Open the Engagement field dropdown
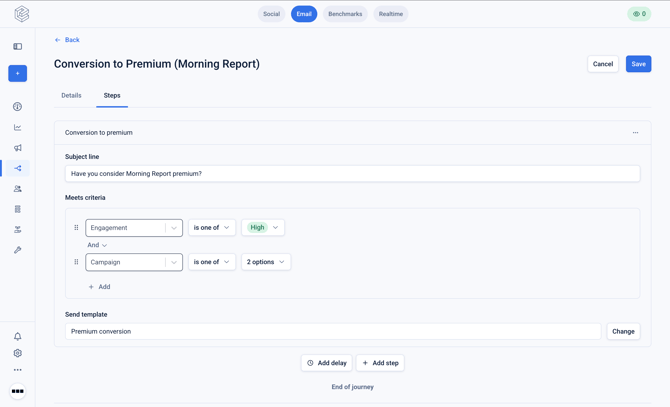 pyautogui.click(x=134, y=228)
